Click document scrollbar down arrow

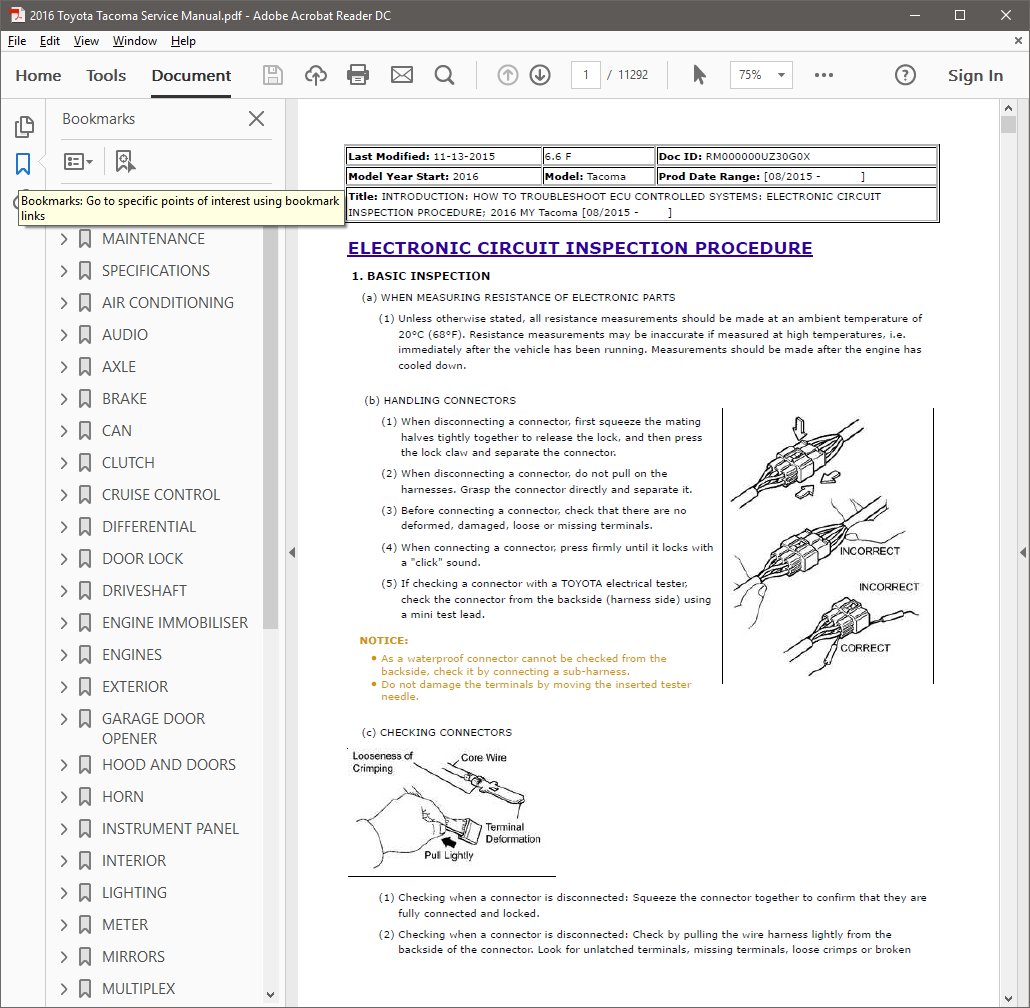1008,999
